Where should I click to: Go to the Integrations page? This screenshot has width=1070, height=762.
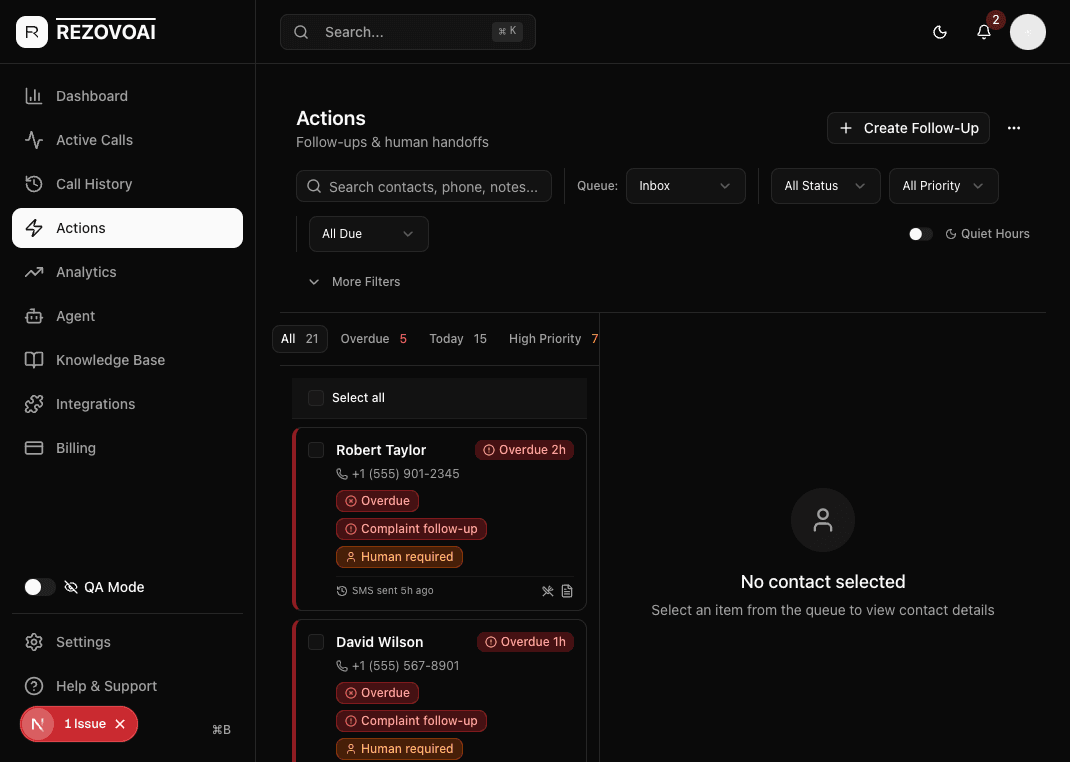(95, 404)
